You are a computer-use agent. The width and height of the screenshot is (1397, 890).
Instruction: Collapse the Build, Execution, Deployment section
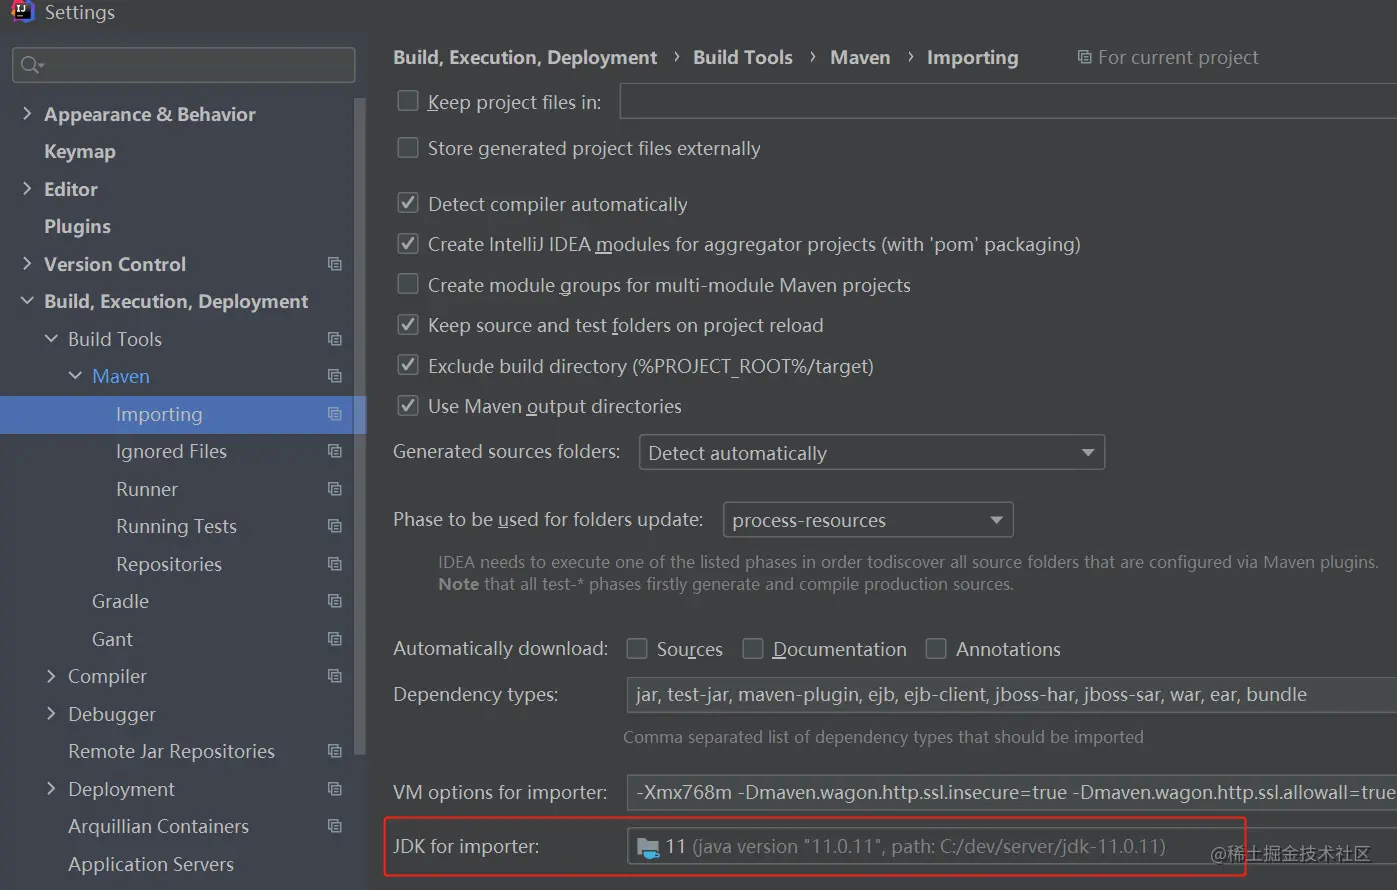click(27, 301)
